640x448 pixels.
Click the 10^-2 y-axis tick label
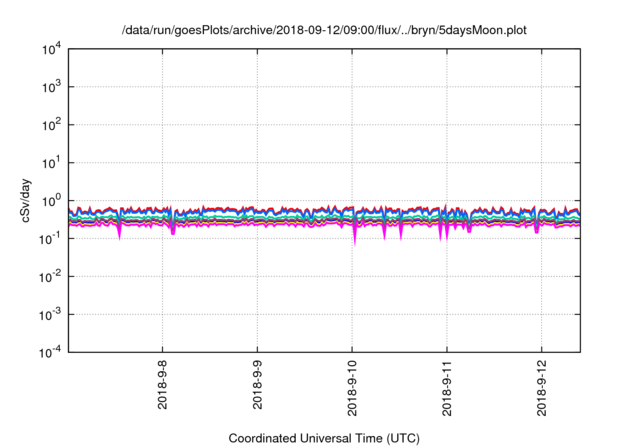[x=51, y=277]
